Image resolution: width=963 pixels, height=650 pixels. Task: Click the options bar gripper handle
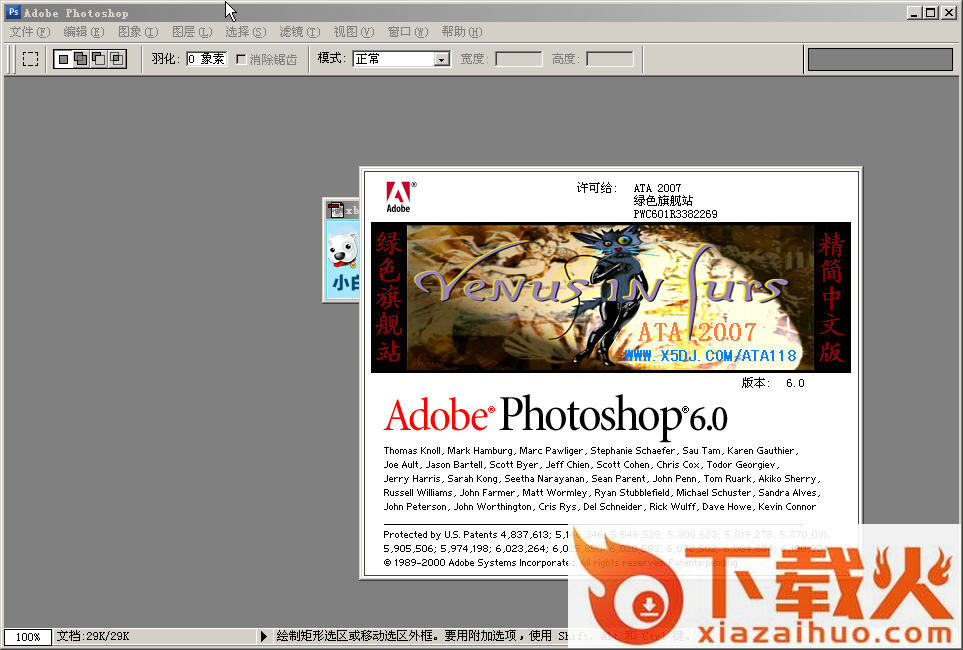pos(9,59)
